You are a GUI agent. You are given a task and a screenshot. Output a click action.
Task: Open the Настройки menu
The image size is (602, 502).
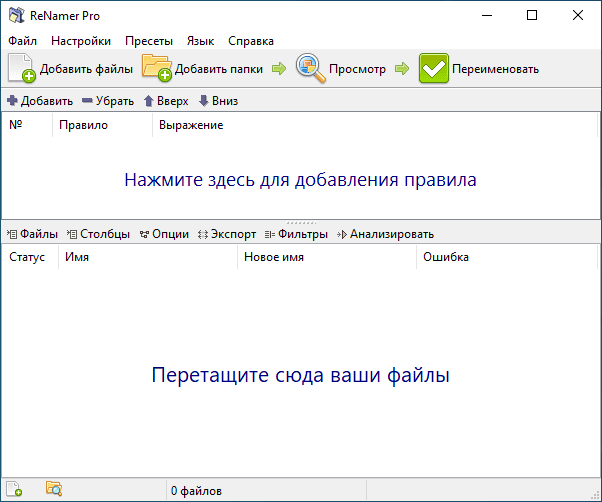81,41
